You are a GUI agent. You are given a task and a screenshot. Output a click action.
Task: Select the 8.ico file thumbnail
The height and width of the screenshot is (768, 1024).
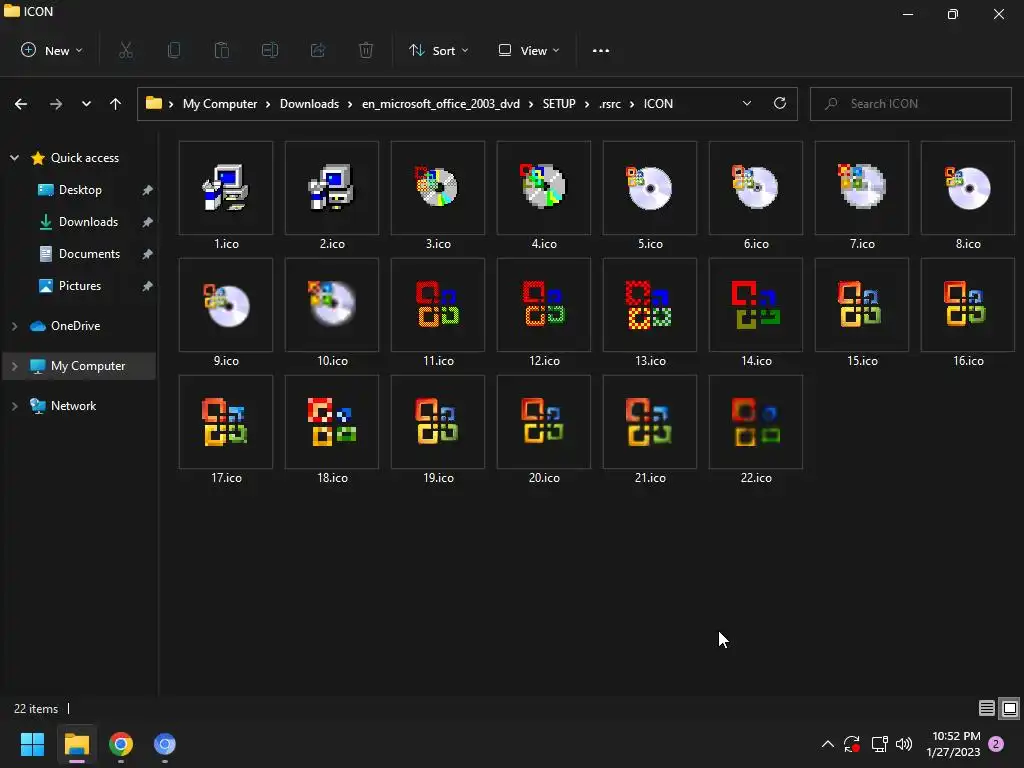point(968,188)
